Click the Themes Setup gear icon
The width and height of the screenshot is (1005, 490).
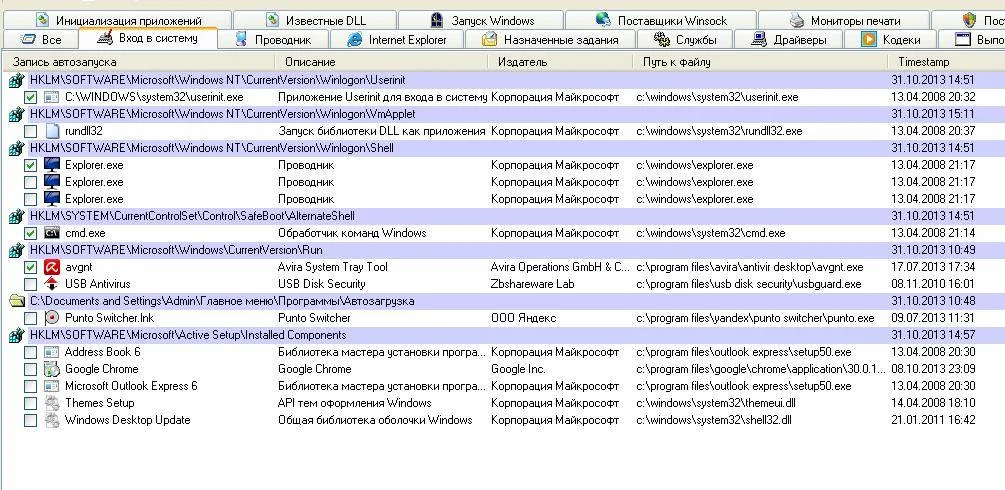coord(52,403)
